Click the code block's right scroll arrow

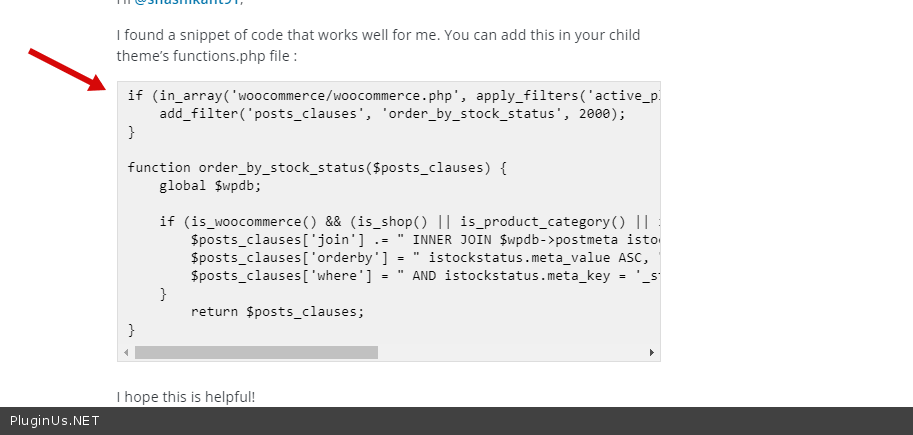(652, 353)
